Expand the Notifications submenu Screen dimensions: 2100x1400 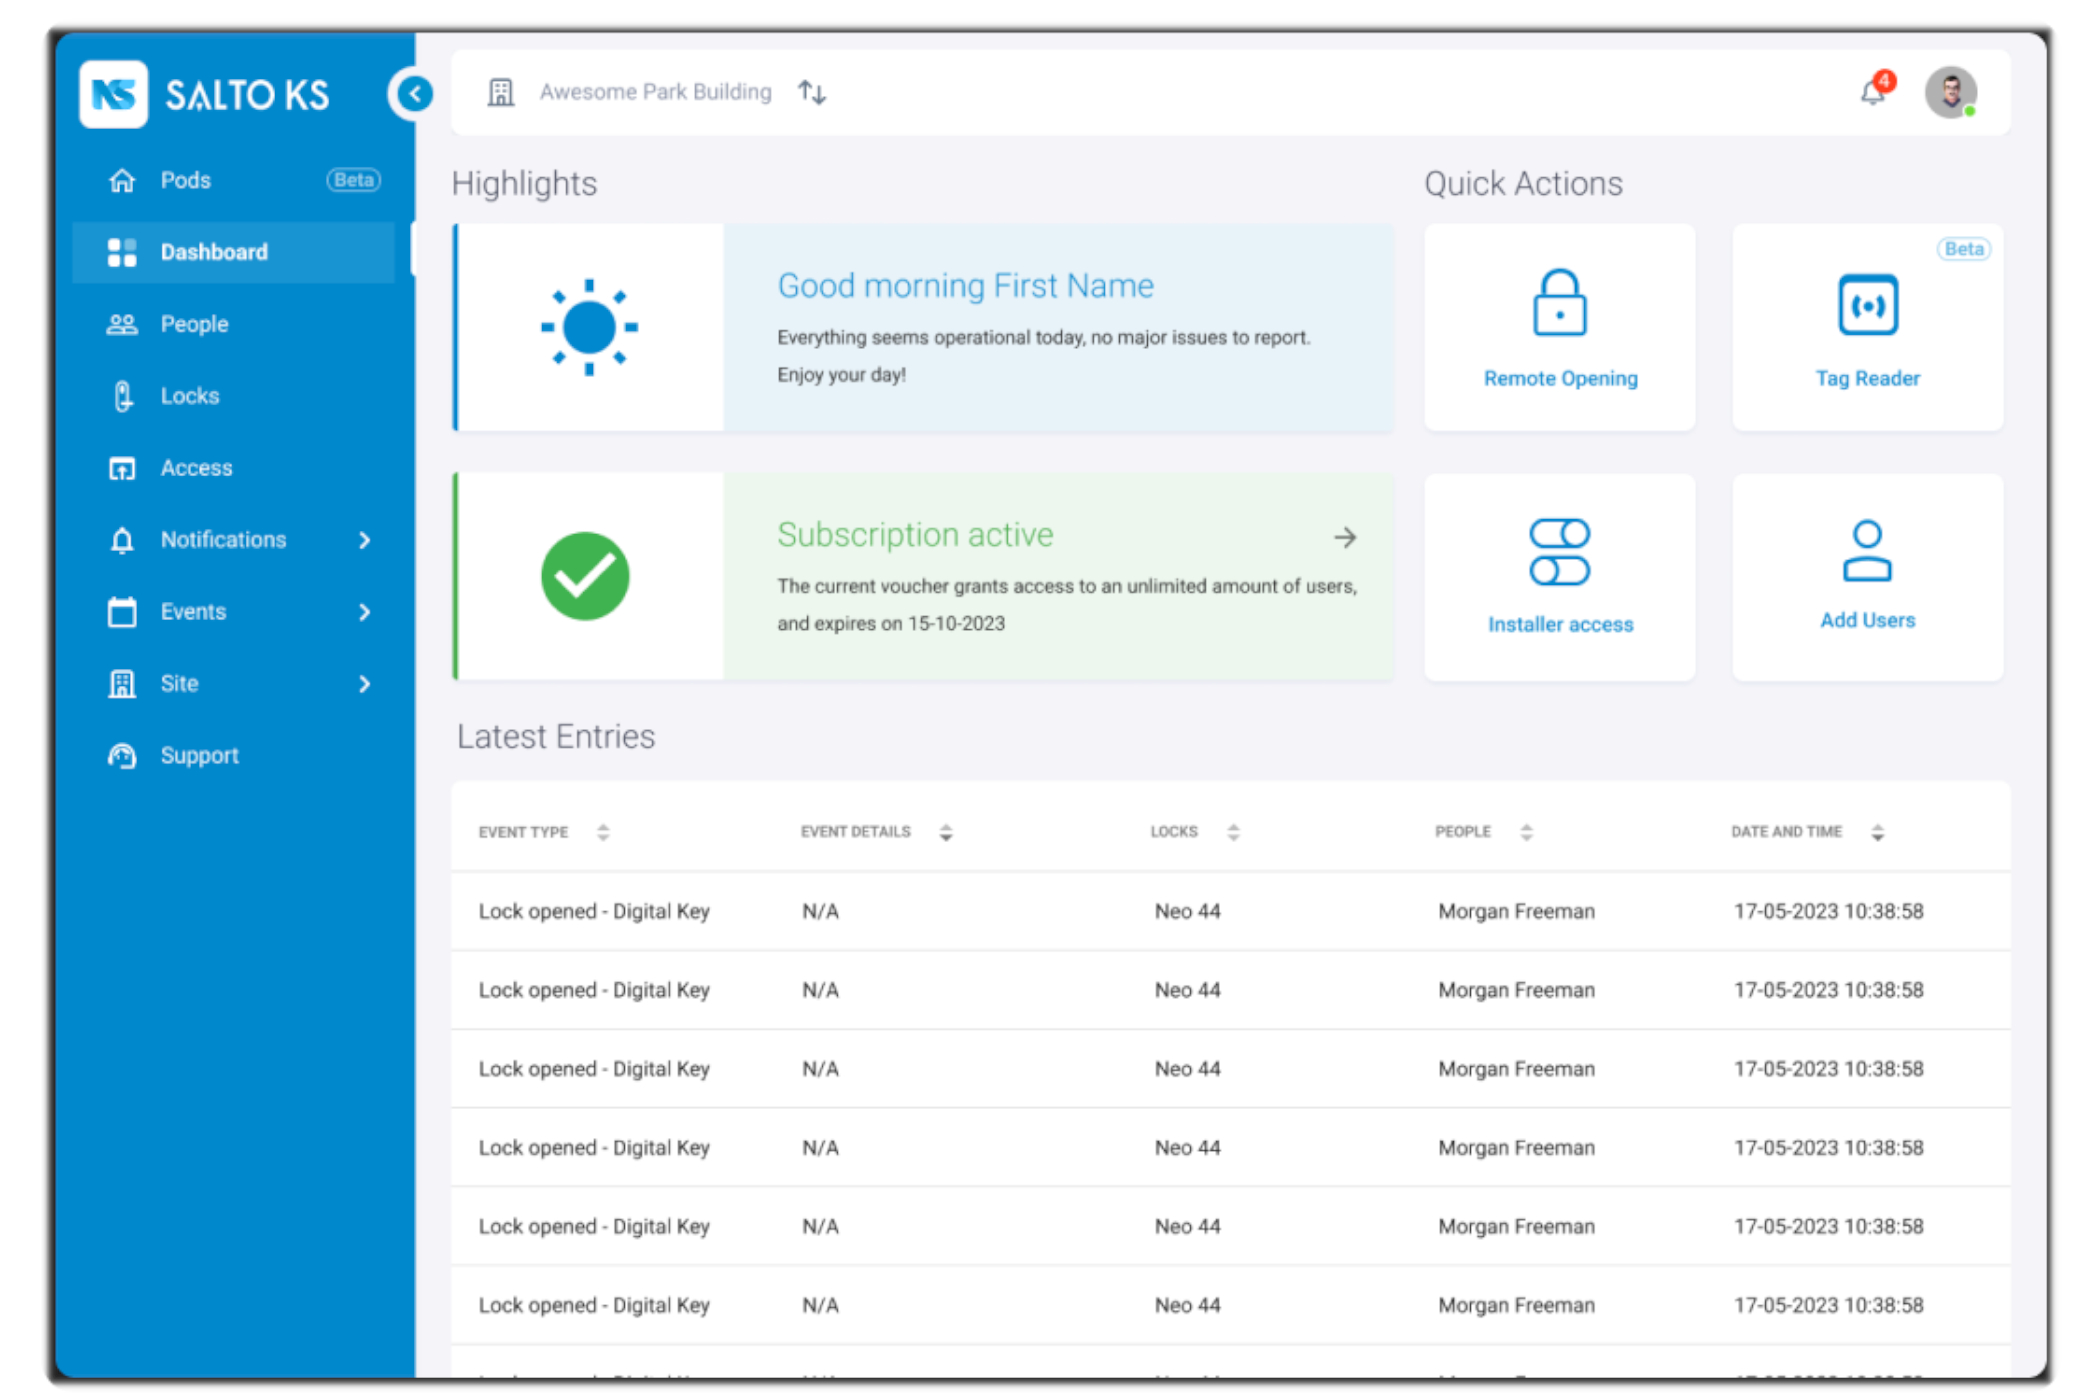tap(364, 540)
